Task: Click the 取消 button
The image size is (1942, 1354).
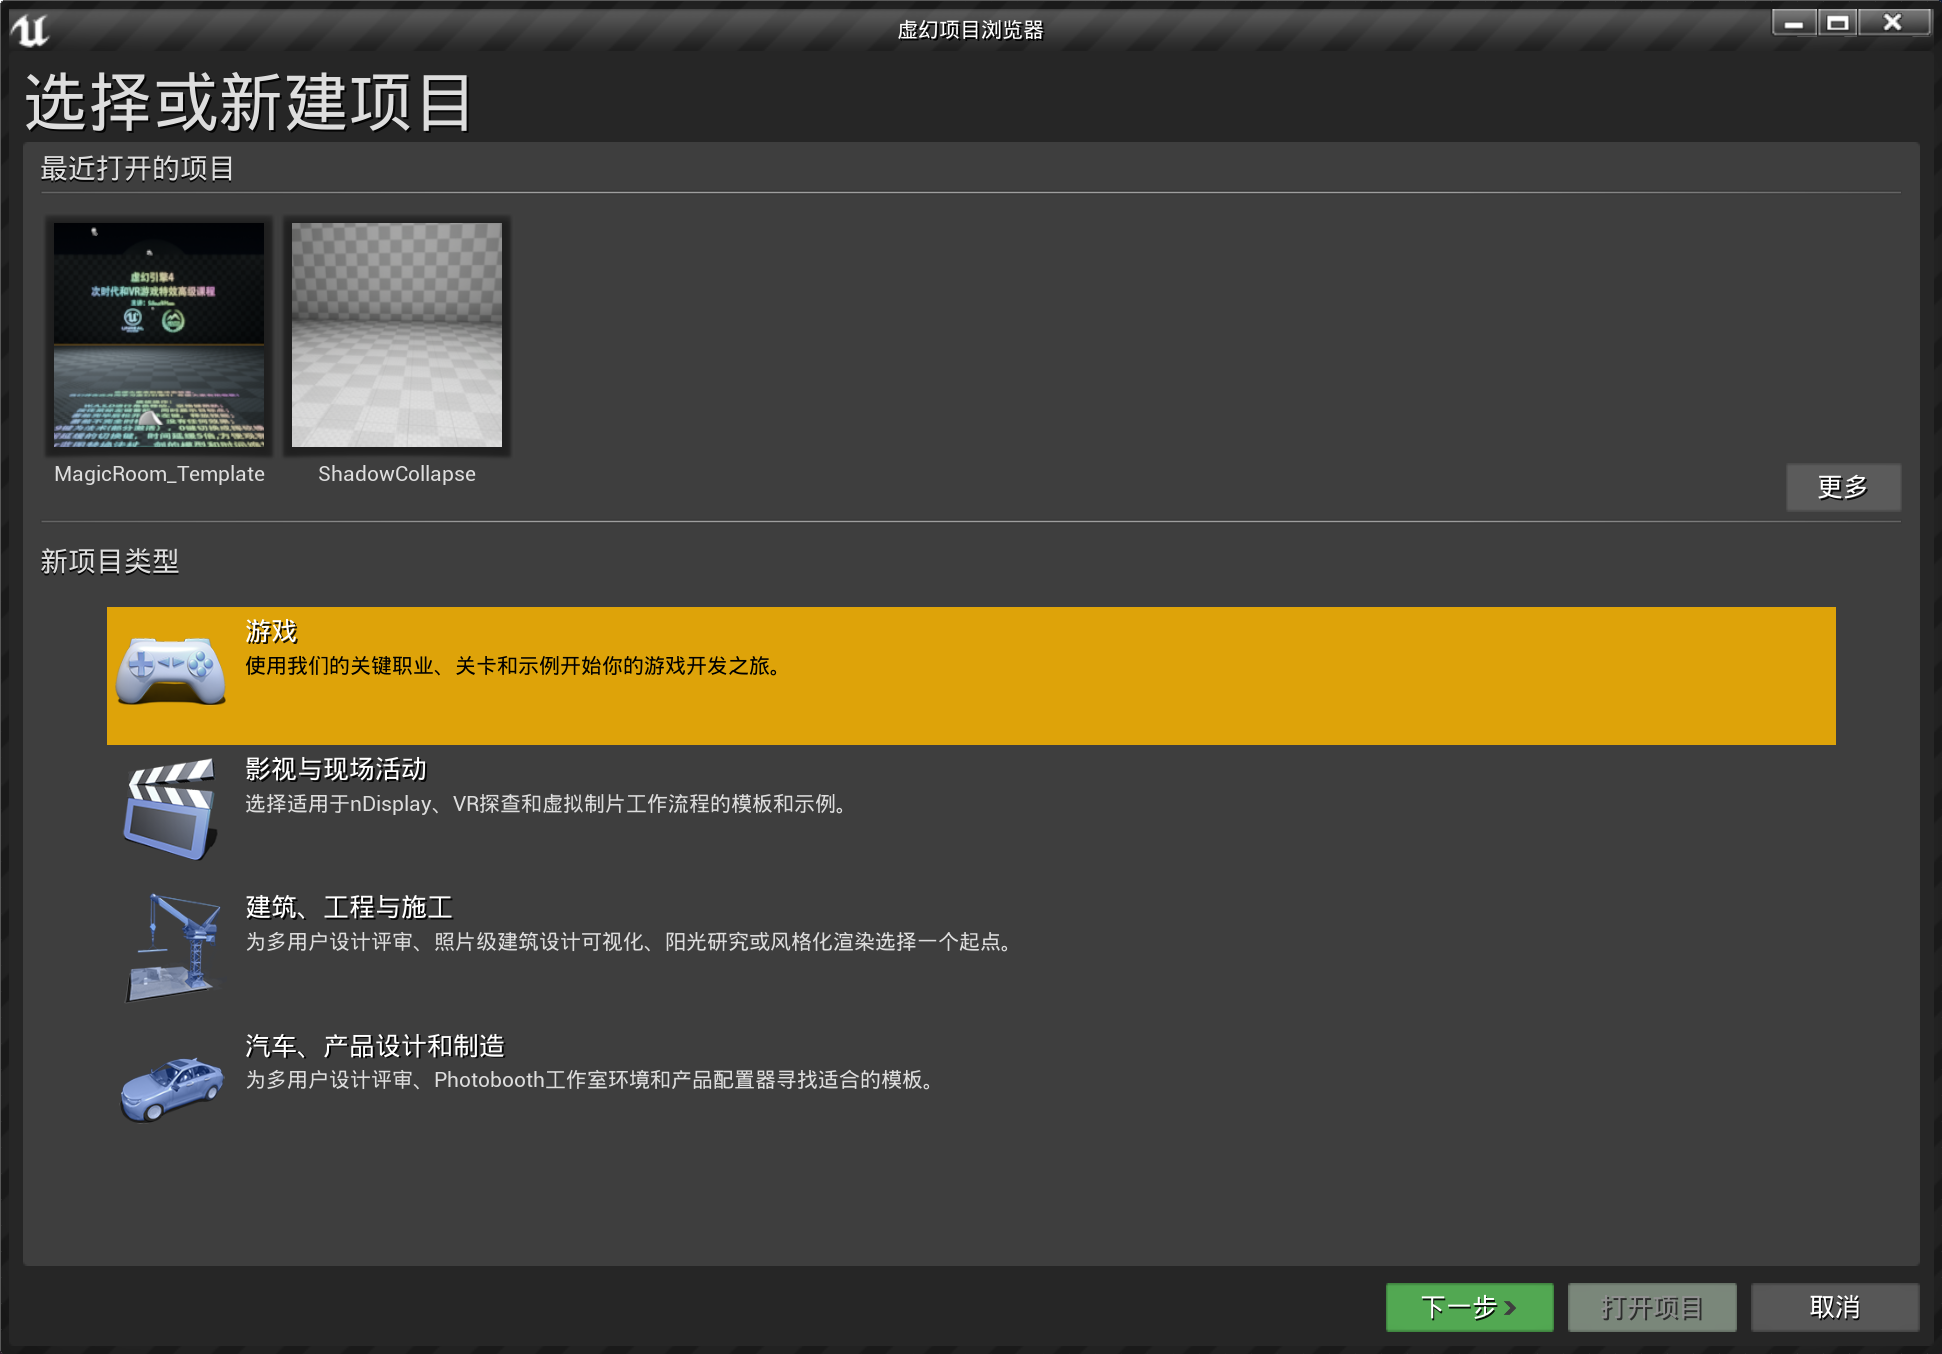Action: pos(1834,1307)
